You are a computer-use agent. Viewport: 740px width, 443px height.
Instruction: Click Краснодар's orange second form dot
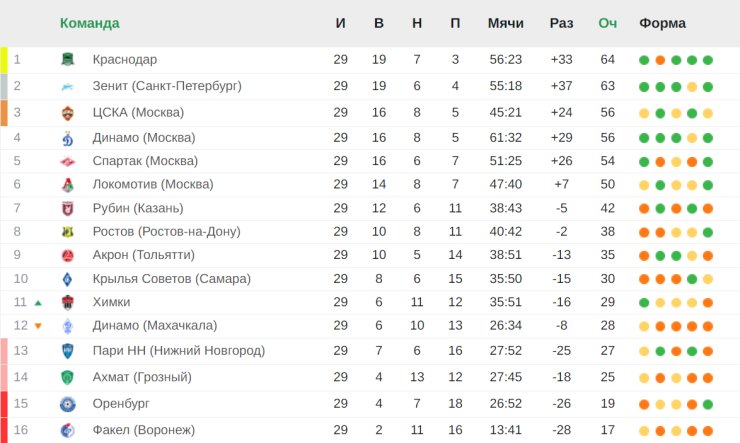pyautogui.click(x=660, y=60)
